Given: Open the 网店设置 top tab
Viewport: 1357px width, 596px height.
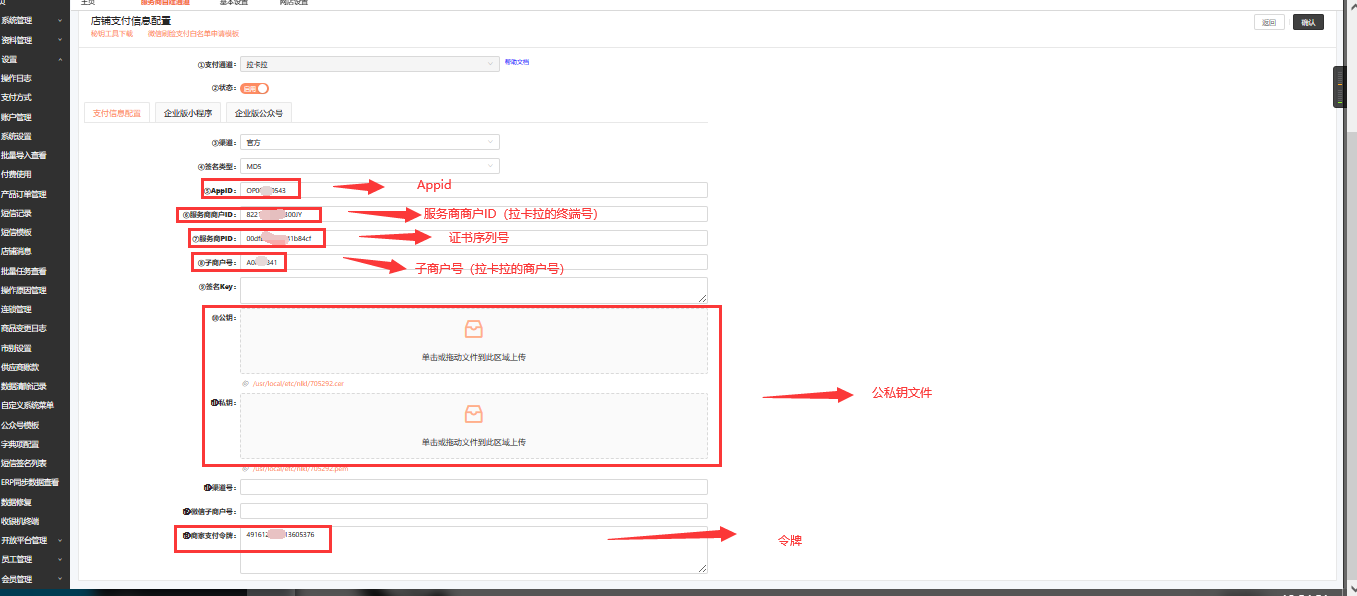Looking at the screenshot, I should (x=294, y=3).
